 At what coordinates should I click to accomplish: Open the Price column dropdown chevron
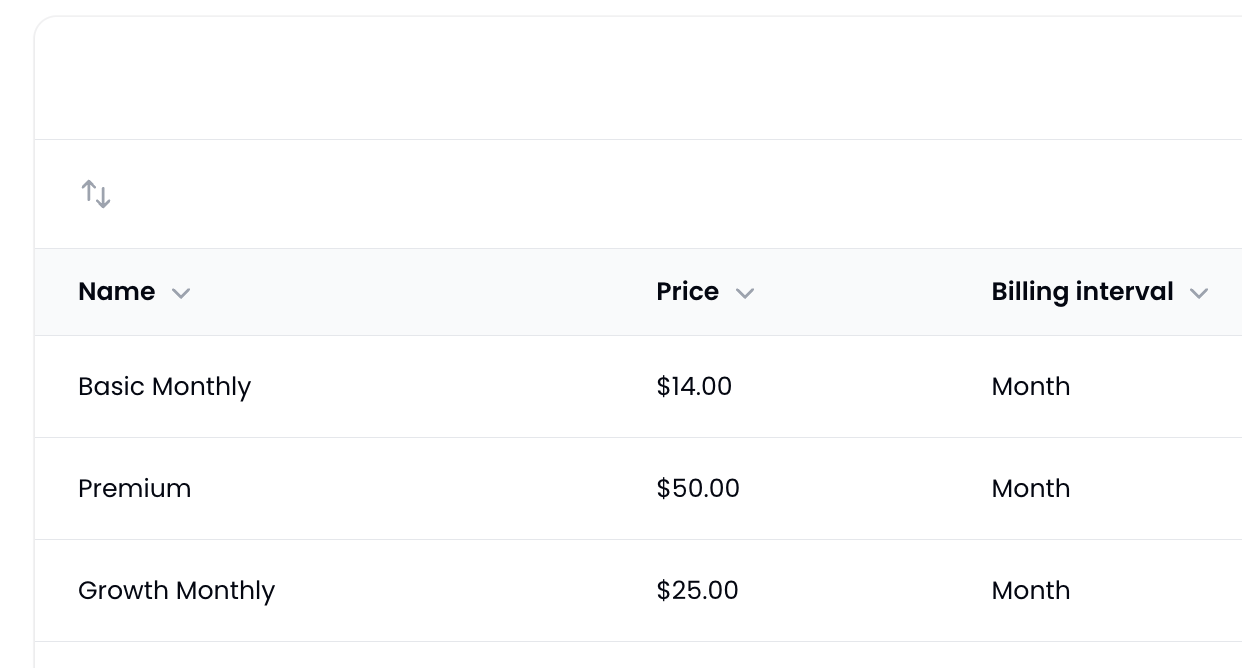pos(745,293)
